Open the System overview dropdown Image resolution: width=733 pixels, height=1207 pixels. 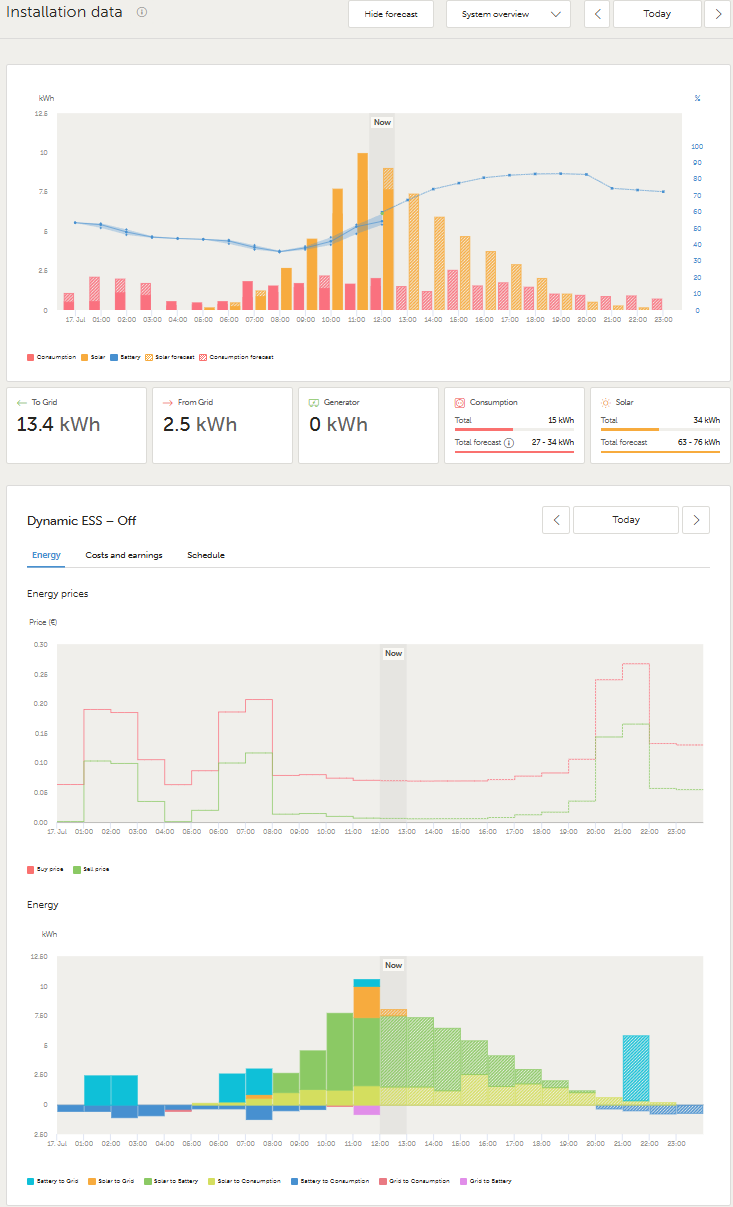[508, 14]
